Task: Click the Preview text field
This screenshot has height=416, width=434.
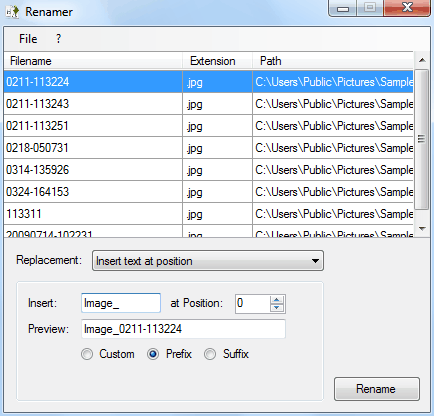Action: click(183, 329)
